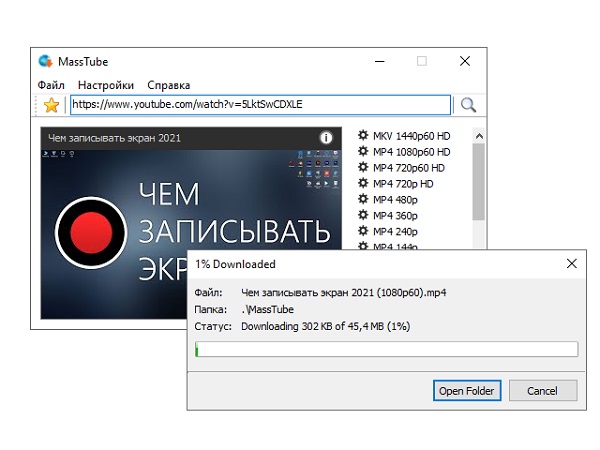Click gear icon beside MP4 240p

363,231
